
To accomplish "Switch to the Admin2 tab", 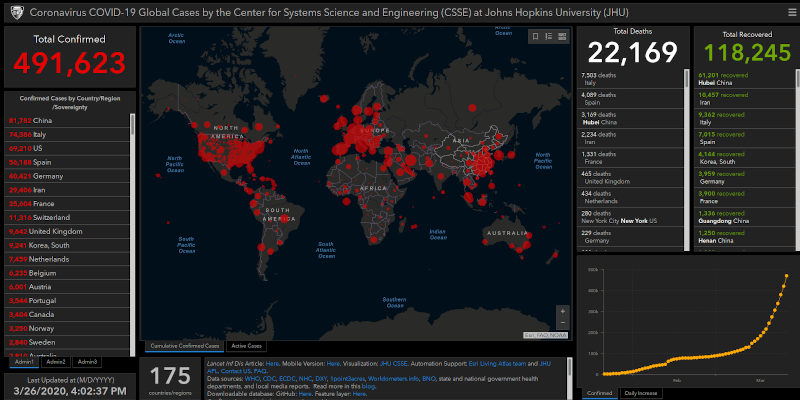I will point(56,362).
